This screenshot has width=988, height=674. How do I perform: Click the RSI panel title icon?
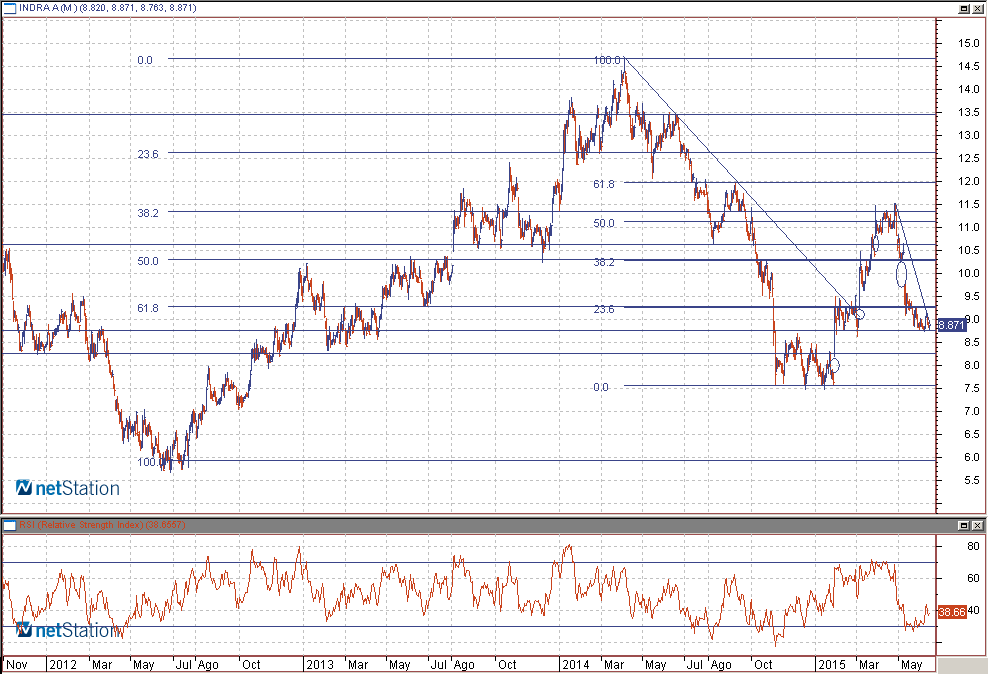click(10, 525)
